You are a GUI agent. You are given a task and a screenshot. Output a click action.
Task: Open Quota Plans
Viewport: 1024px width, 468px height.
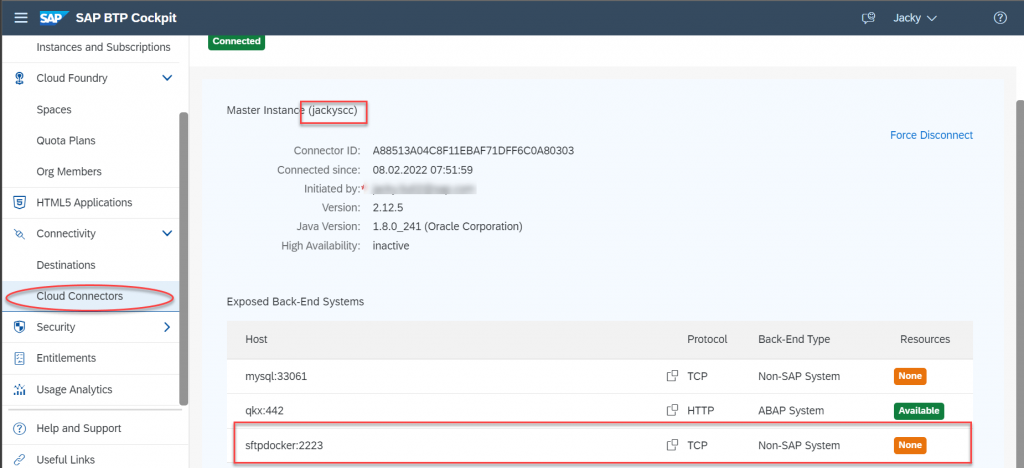[x=66, y=140]
